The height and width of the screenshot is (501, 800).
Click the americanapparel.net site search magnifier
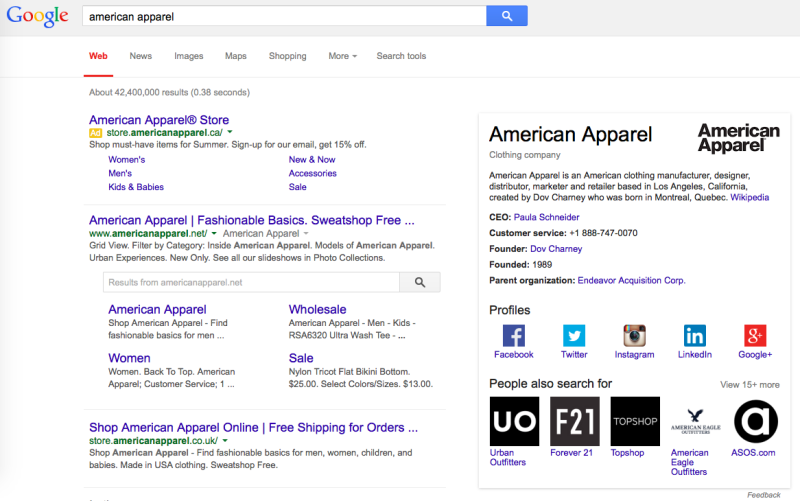pyautogui.click(x=420, y=282)
